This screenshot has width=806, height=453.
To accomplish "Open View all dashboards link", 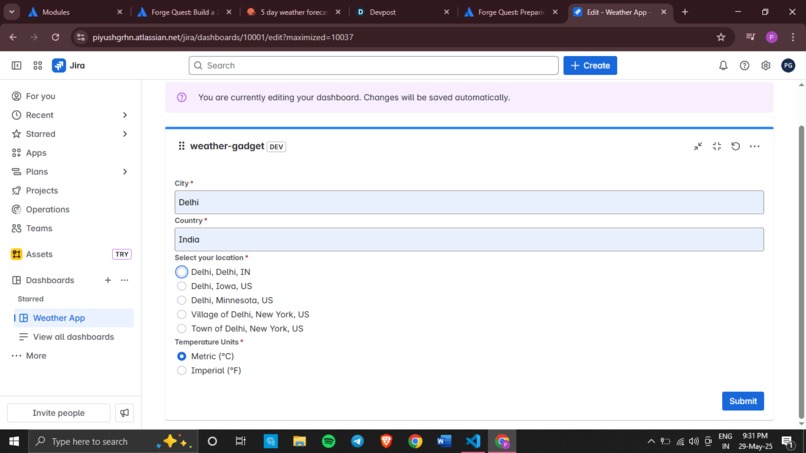I will (x=74, y=337).
